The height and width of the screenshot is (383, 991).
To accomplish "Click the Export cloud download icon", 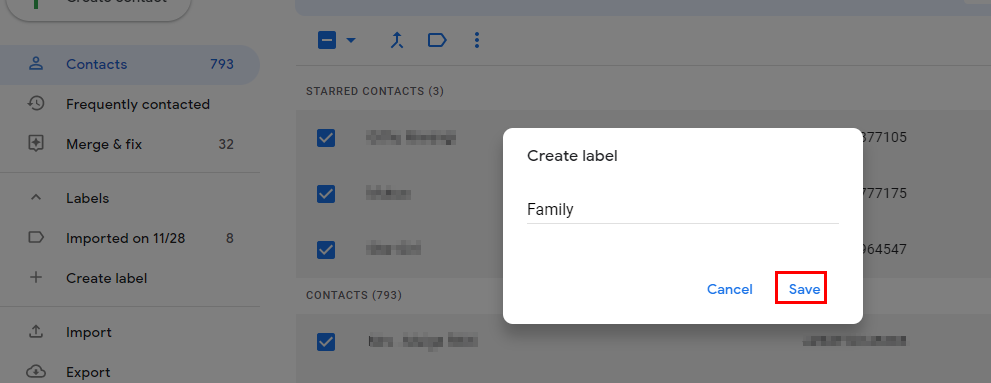I will (x=36, y=372).
